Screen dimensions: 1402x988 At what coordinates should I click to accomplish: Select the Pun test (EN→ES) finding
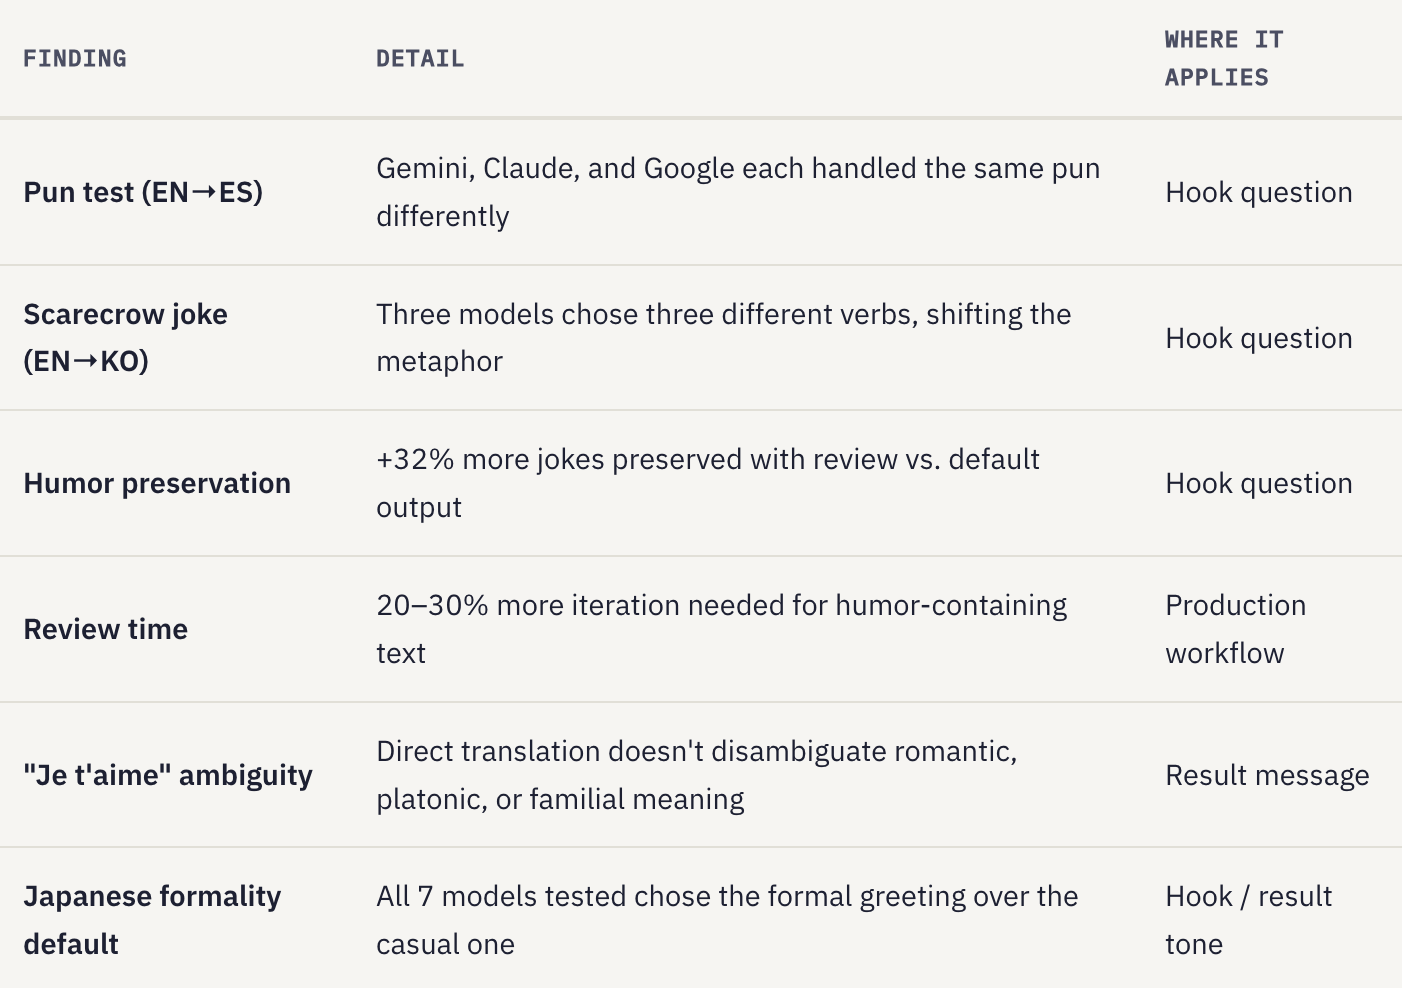coord(143,192)
